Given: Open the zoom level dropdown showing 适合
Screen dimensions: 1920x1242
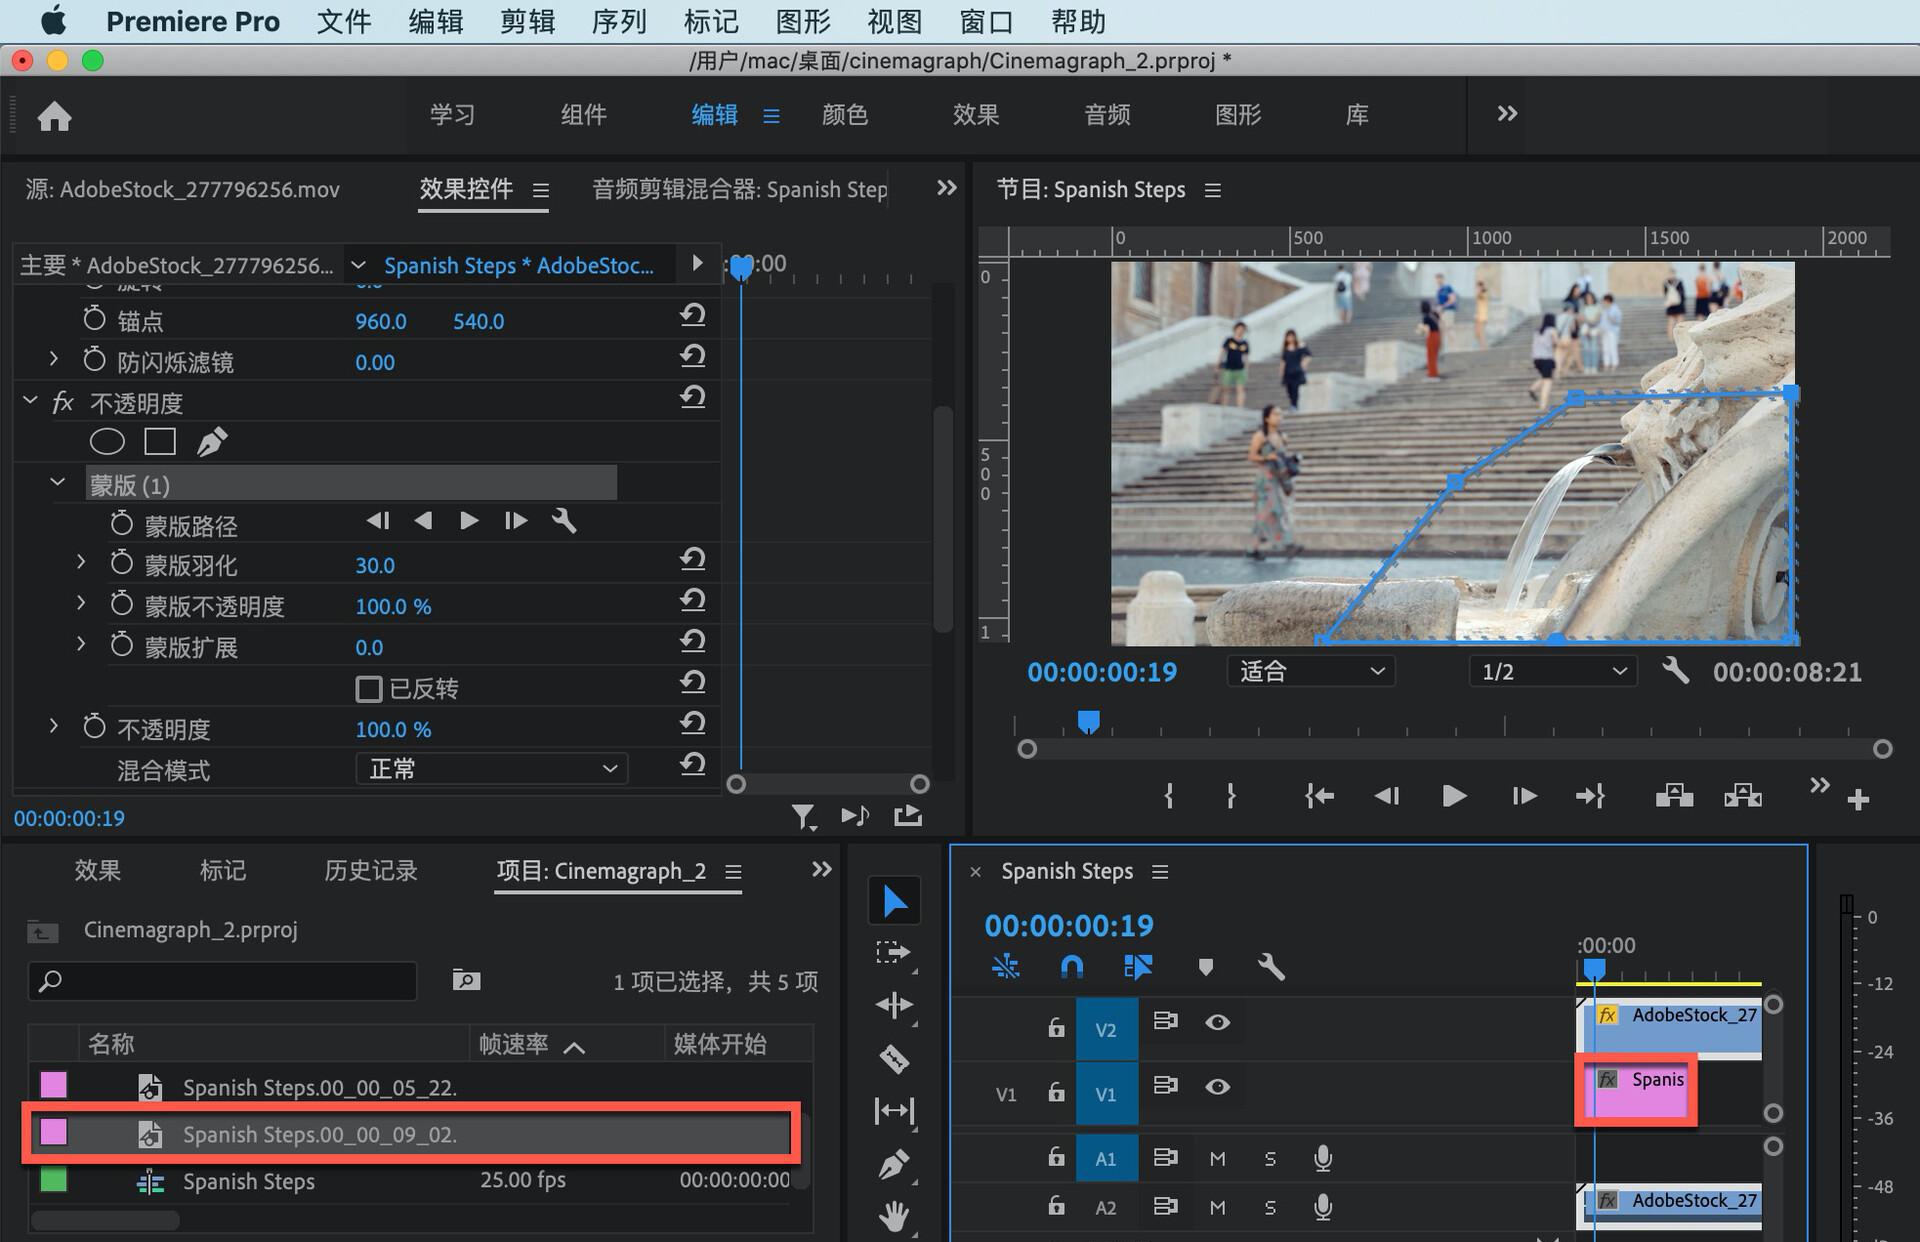Looking at the screenshot, I should (1311, 671).
